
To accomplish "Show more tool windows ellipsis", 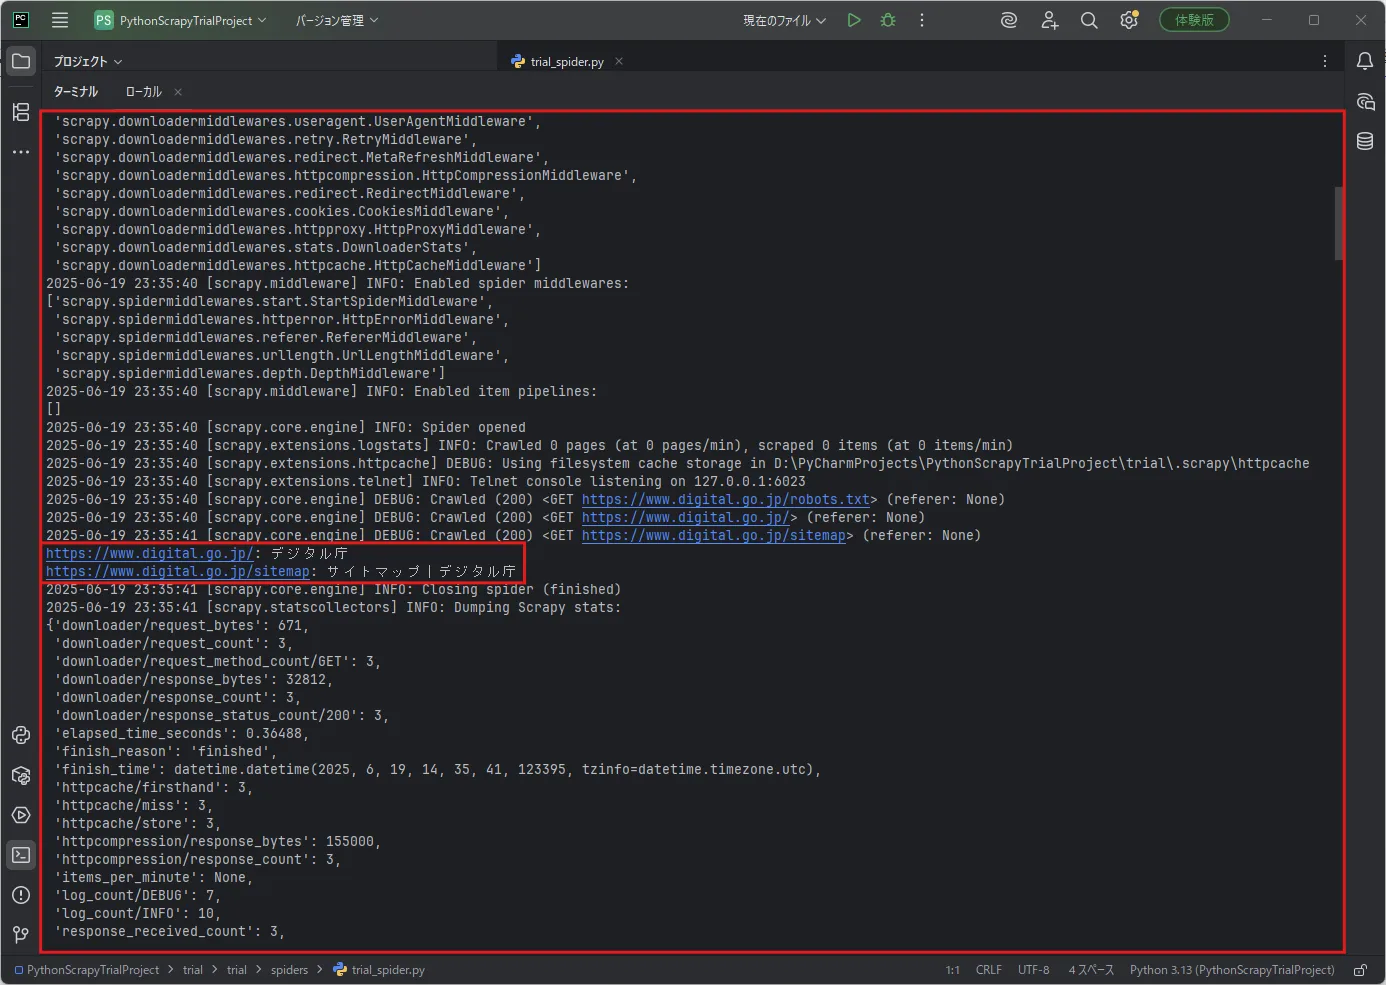I will [x=21, y=152].
